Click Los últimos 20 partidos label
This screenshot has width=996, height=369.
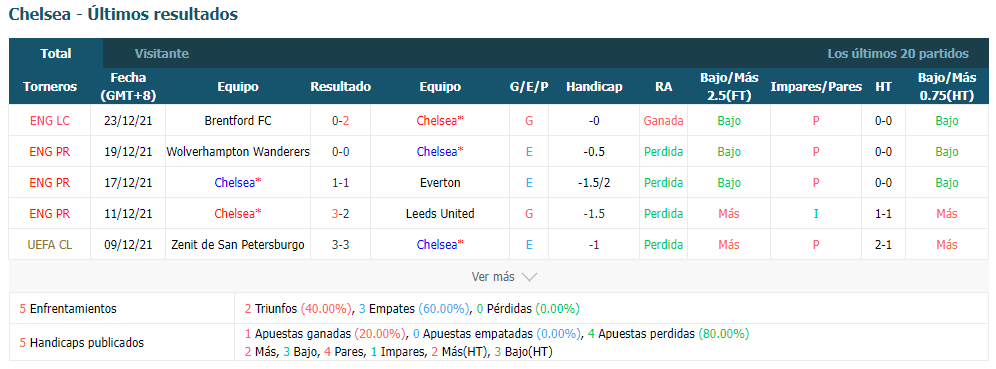898,54
